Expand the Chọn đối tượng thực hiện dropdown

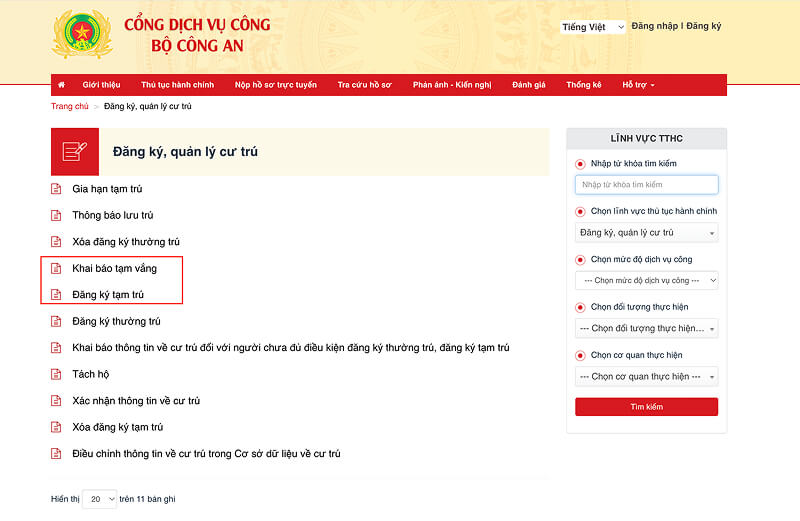646,328
